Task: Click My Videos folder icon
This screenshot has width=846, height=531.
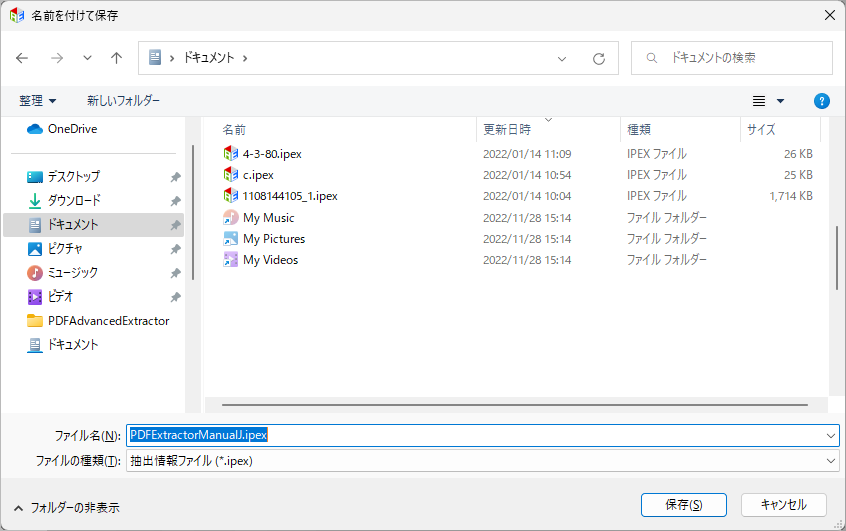Action: point(231,260)
